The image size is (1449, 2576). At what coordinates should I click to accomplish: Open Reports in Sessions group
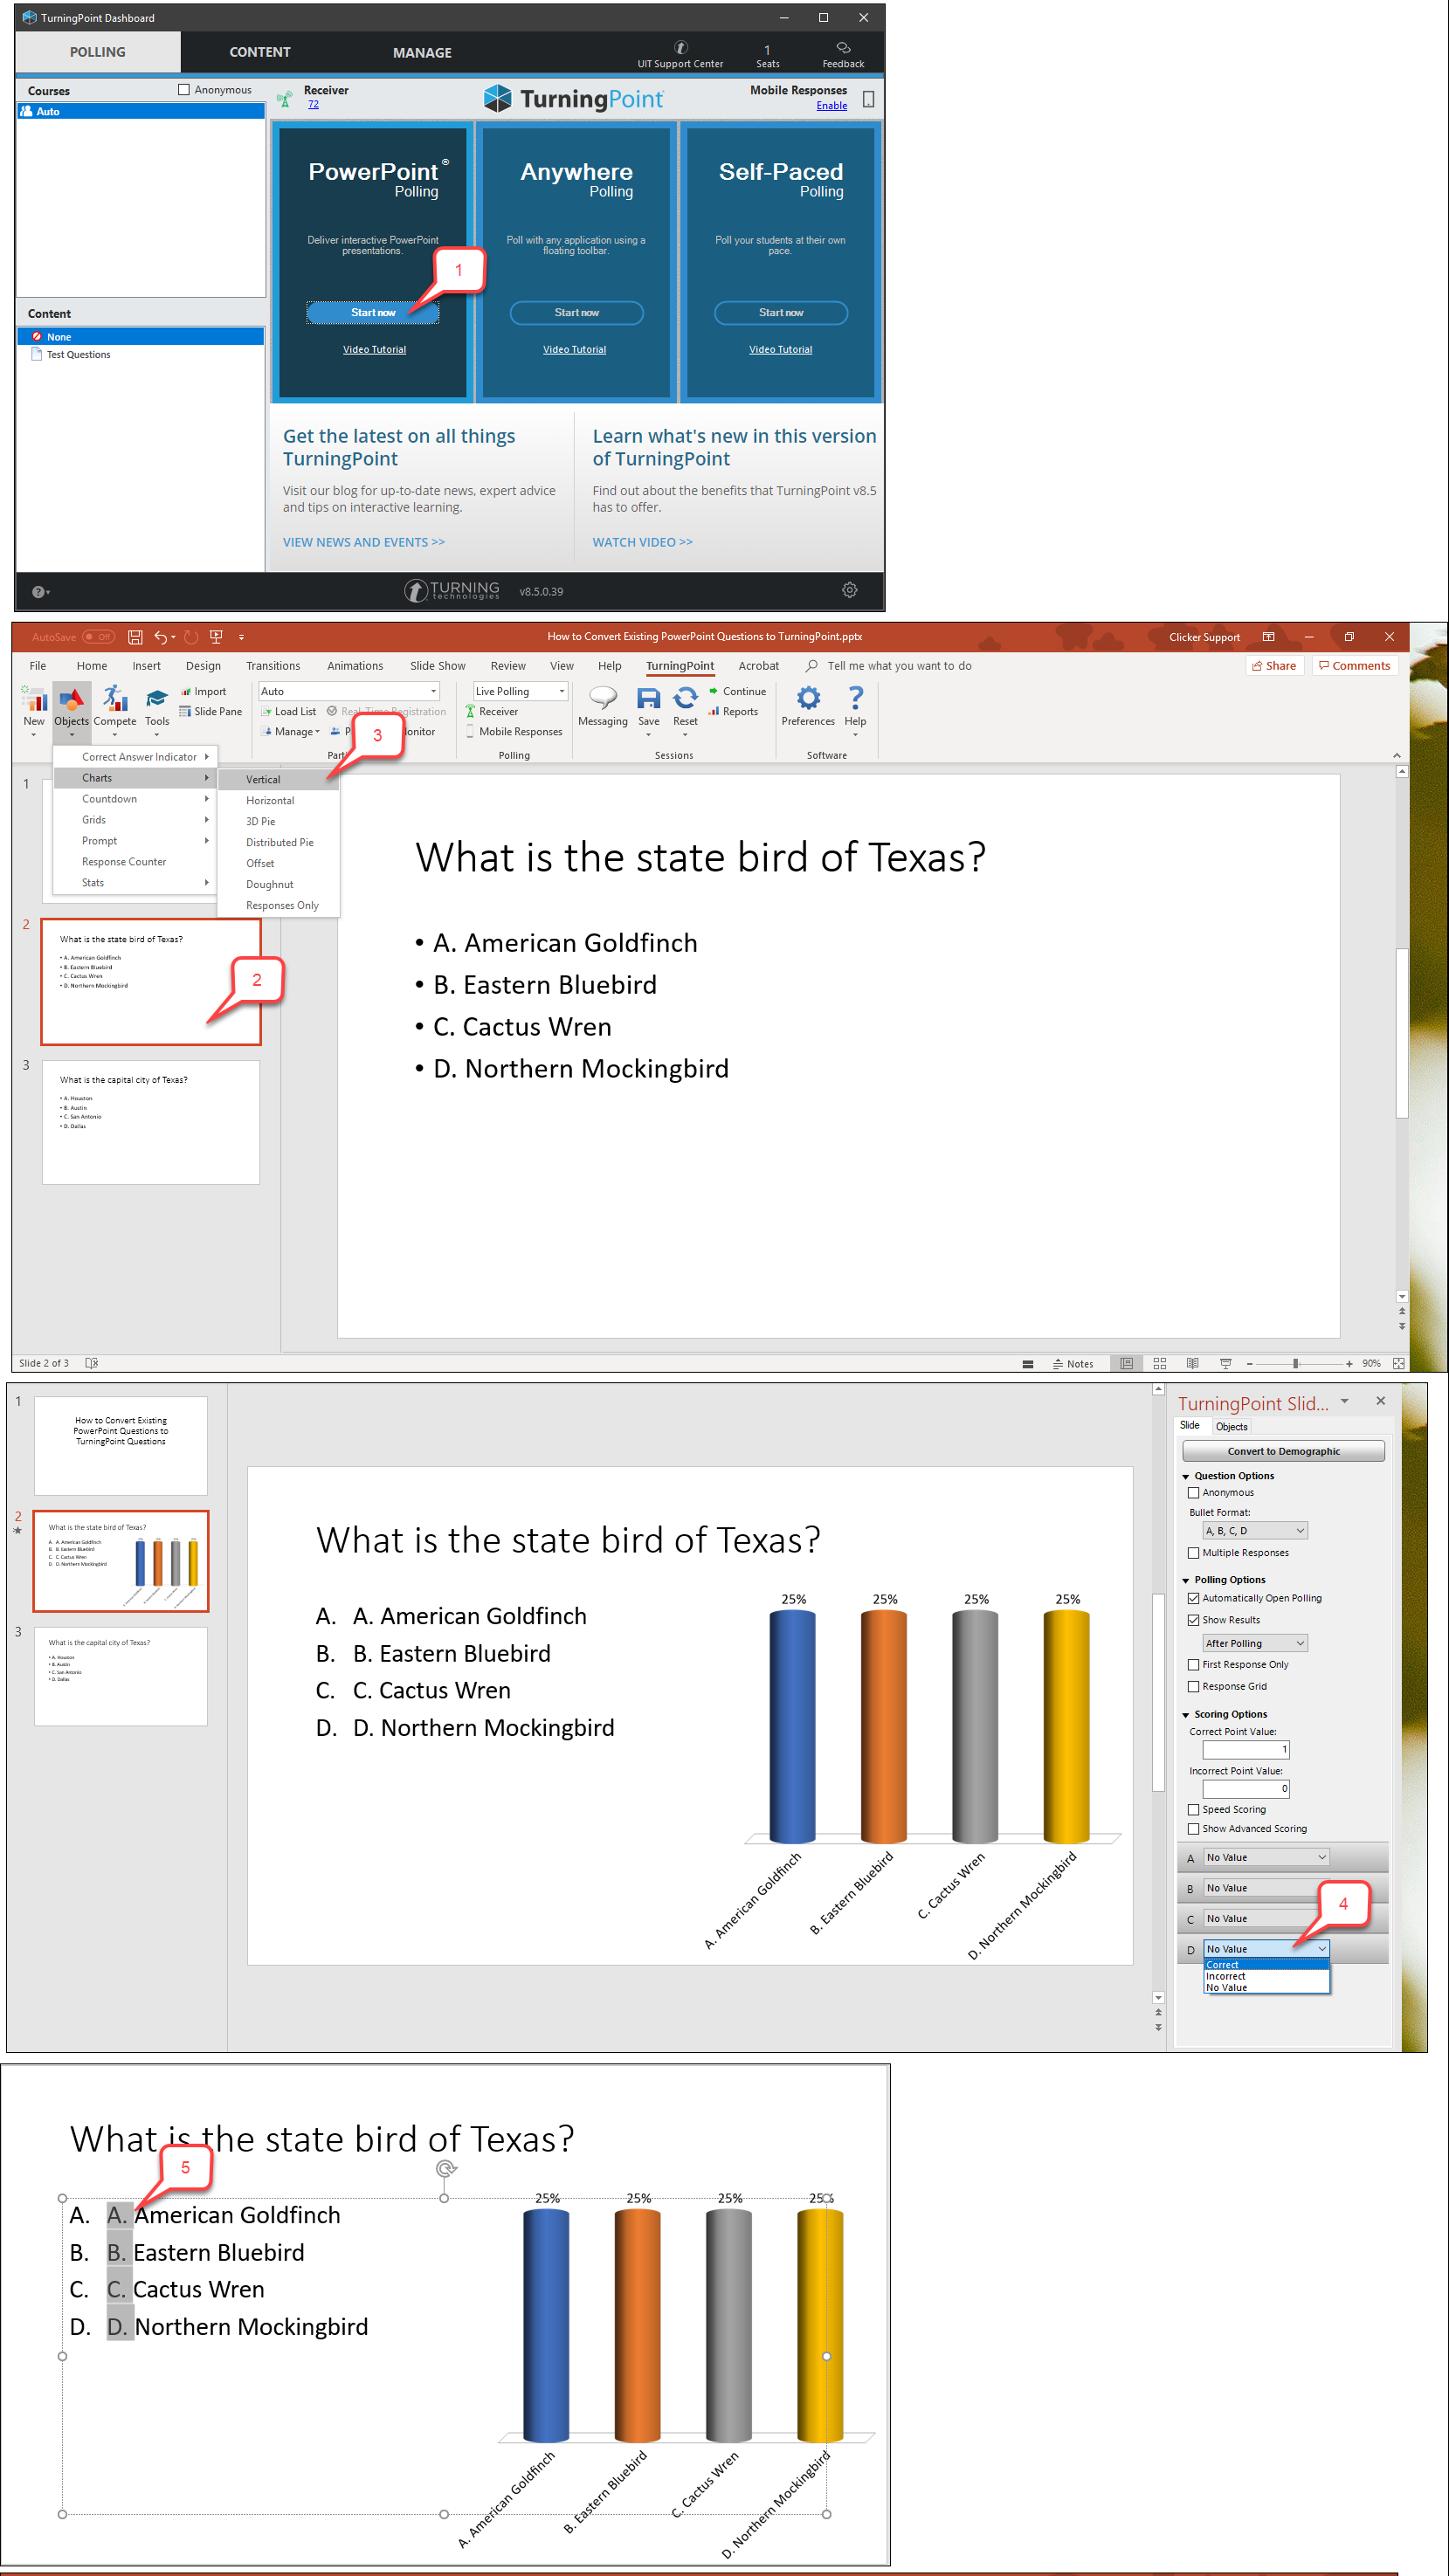click(x=733, y=711)
